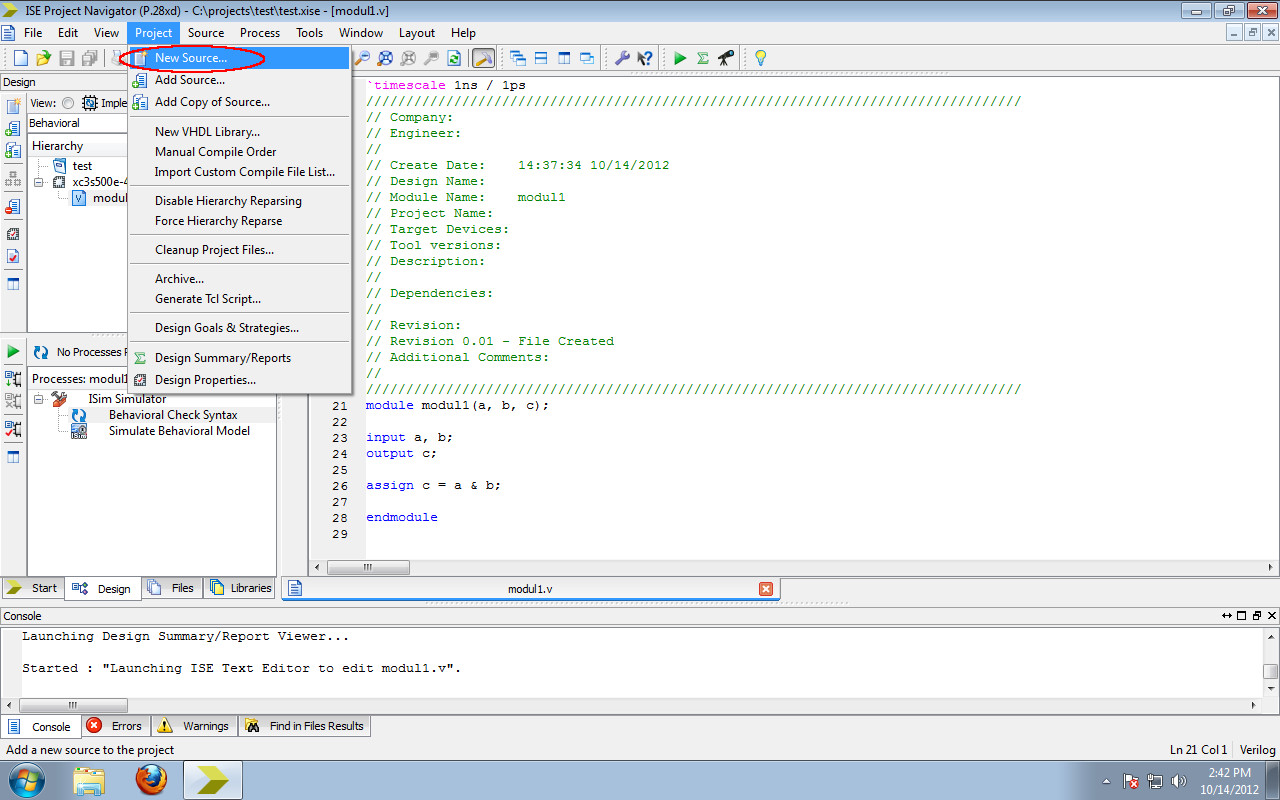Create a new file using the New icon

point(22,57)
